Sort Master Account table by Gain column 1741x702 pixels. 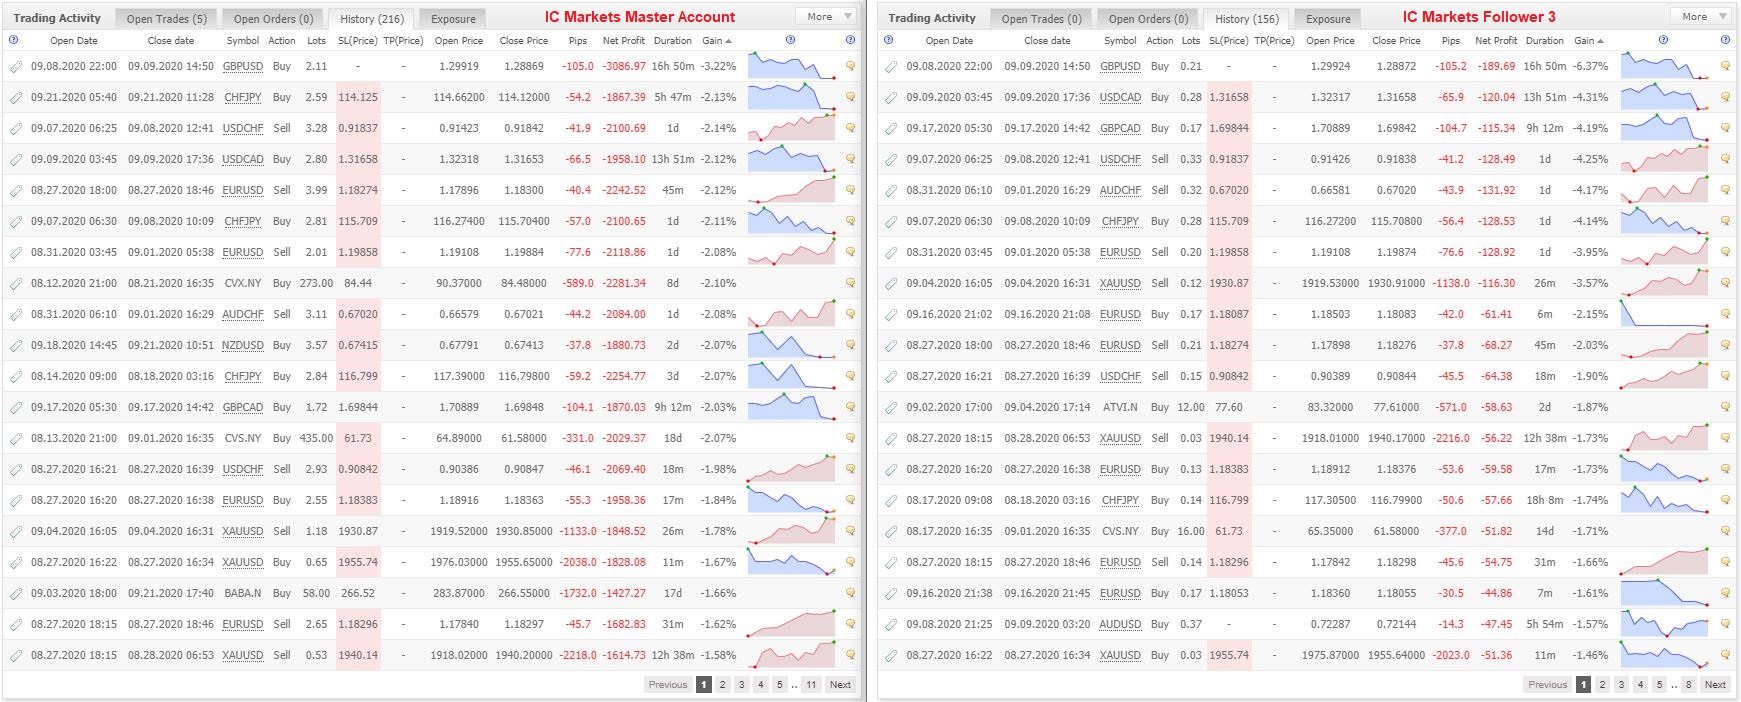[716, 41]
